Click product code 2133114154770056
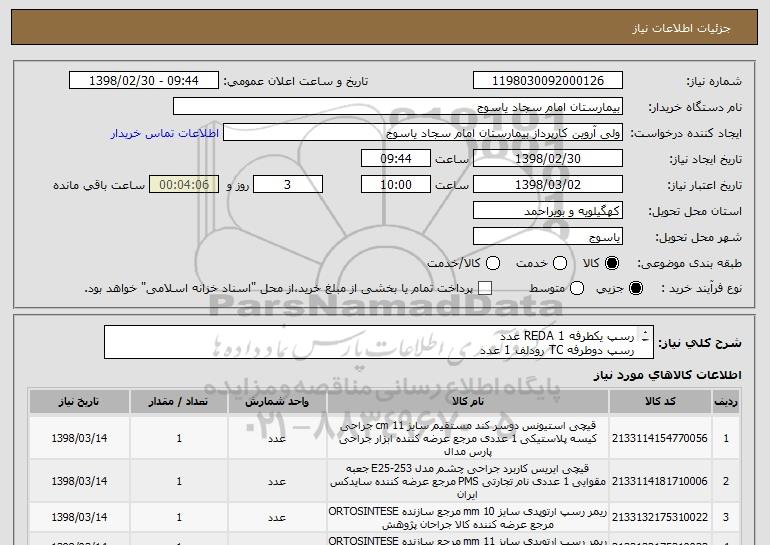 coord(660,438)
